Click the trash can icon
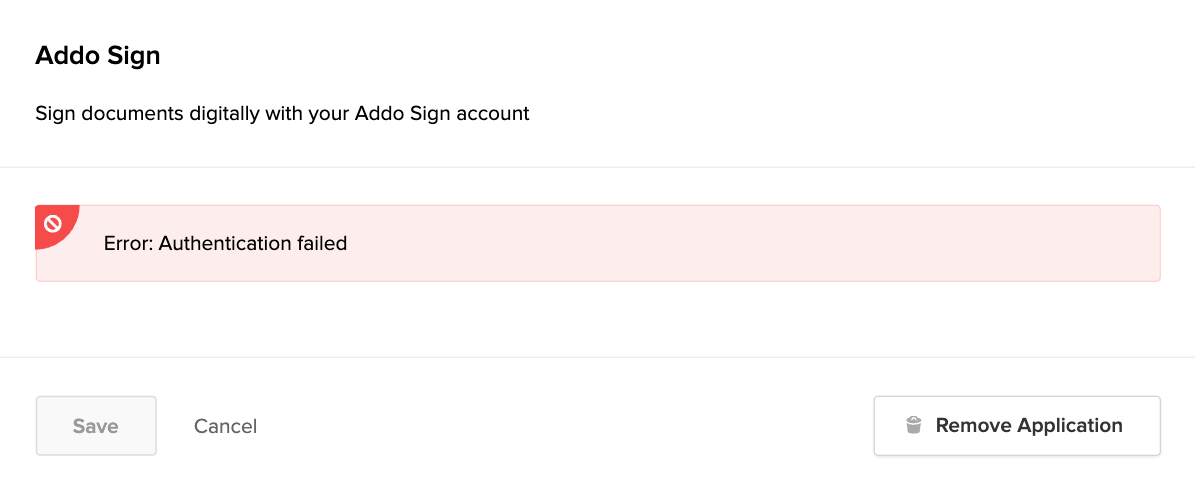1195x491 pixels. (x=913, y=425)
